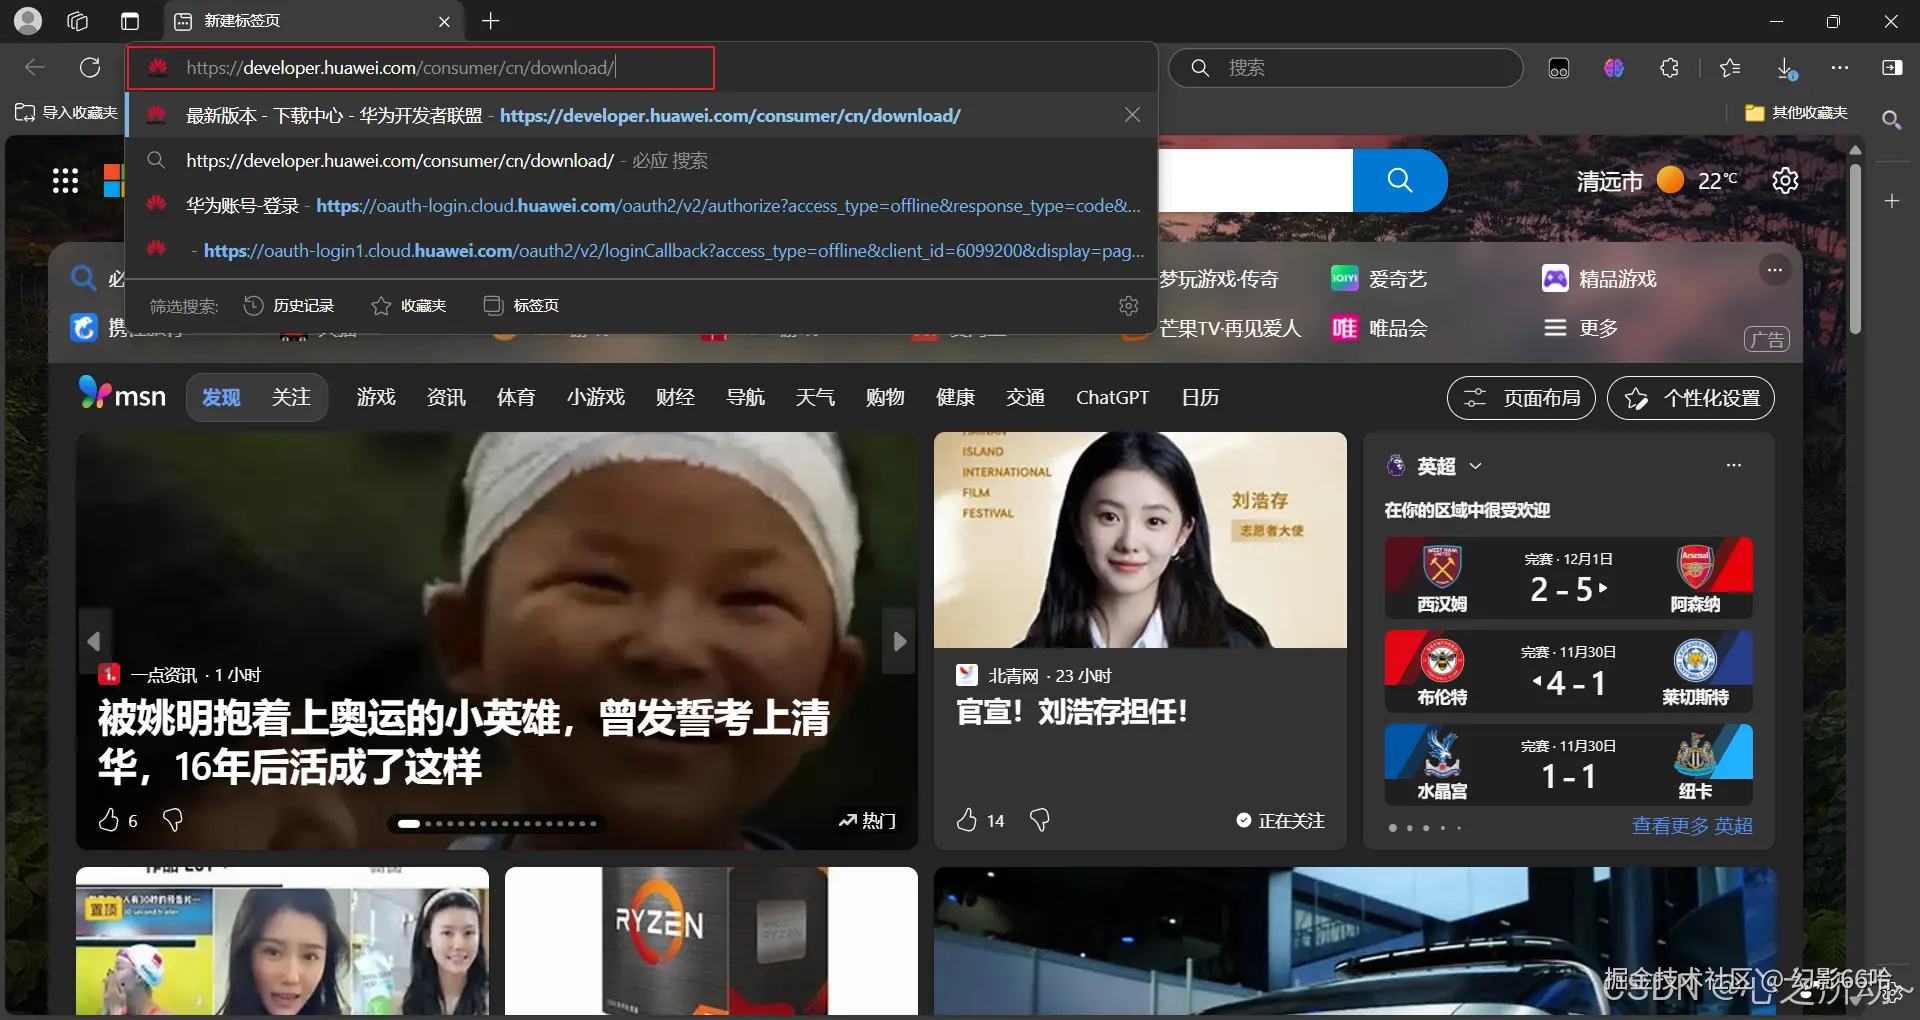Filter suggestions by 收藏夹

(408, 306)
